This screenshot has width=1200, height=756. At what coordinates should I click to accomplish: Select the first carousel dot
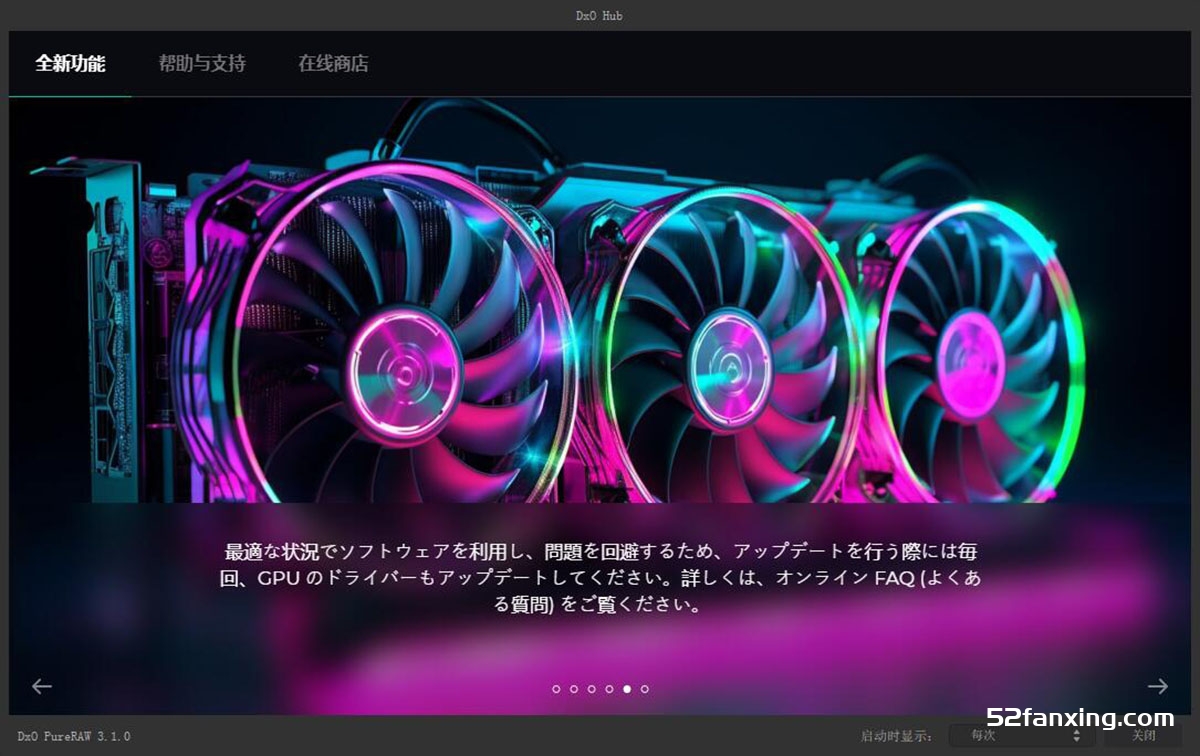coord(556,689)
